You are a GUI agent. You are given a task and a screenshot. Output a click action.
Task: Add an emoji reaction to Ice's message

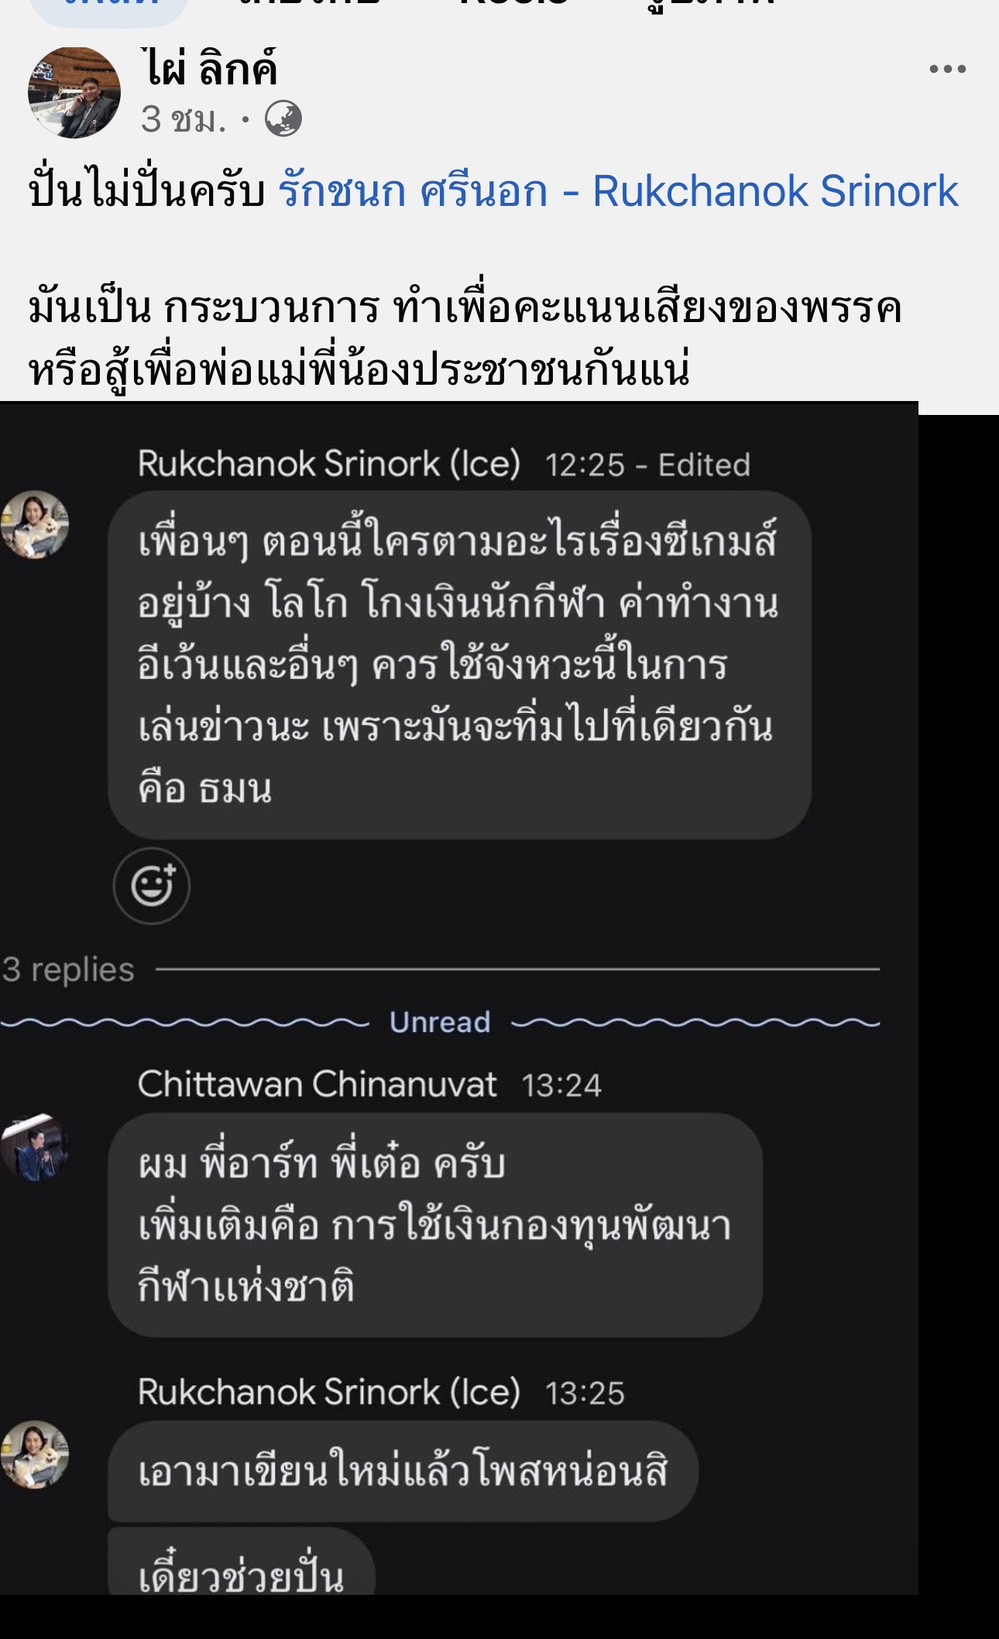152,885
